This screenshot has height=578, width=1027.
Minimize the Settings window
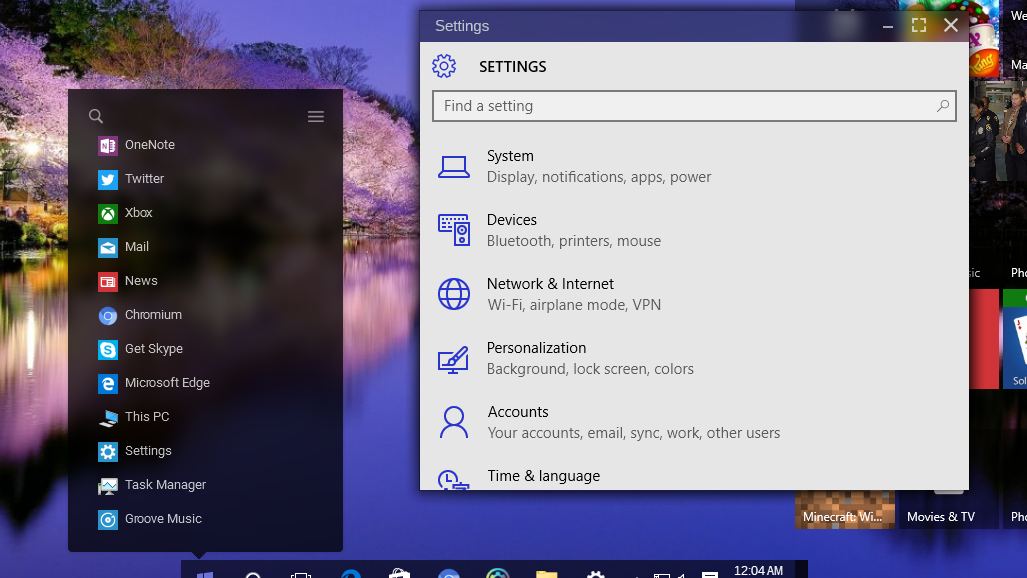(887, 26)
